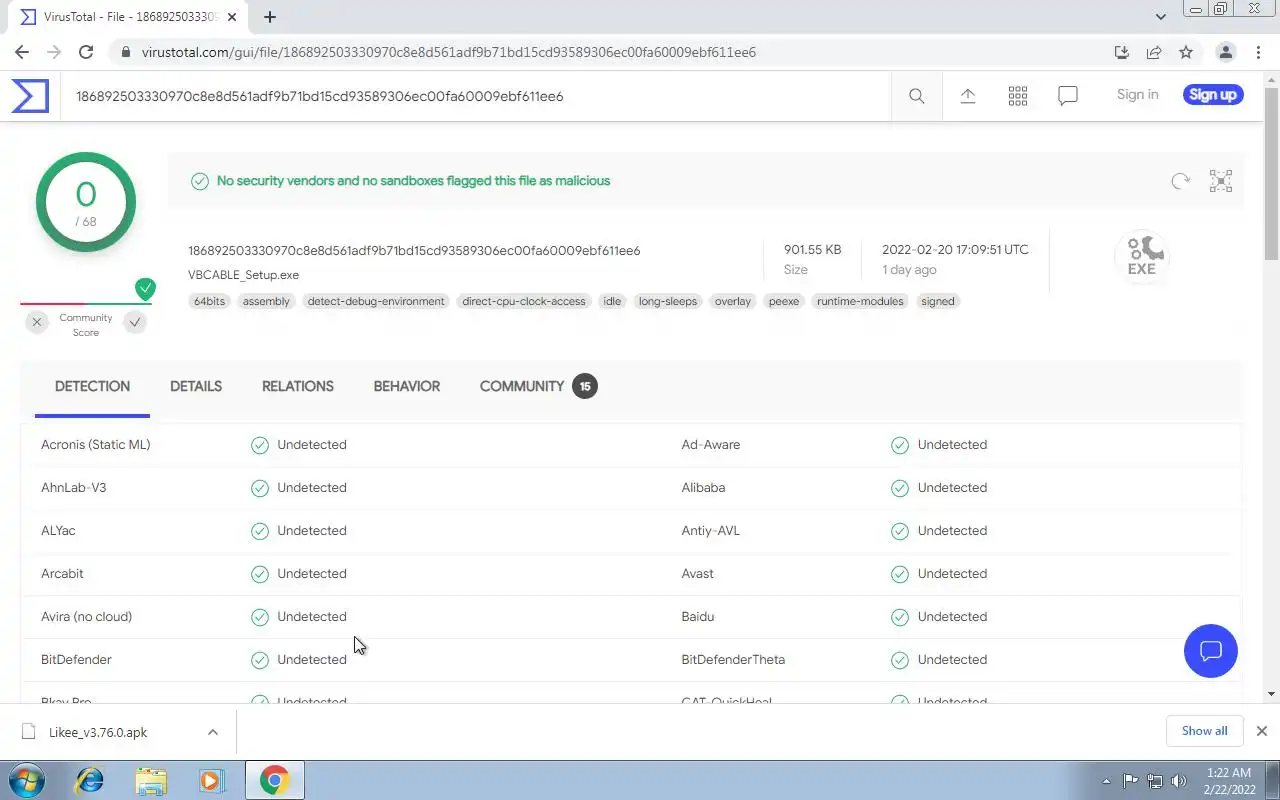Click the hash search input field
Viewport: 1280px width, 800px height.
(475, 96)
